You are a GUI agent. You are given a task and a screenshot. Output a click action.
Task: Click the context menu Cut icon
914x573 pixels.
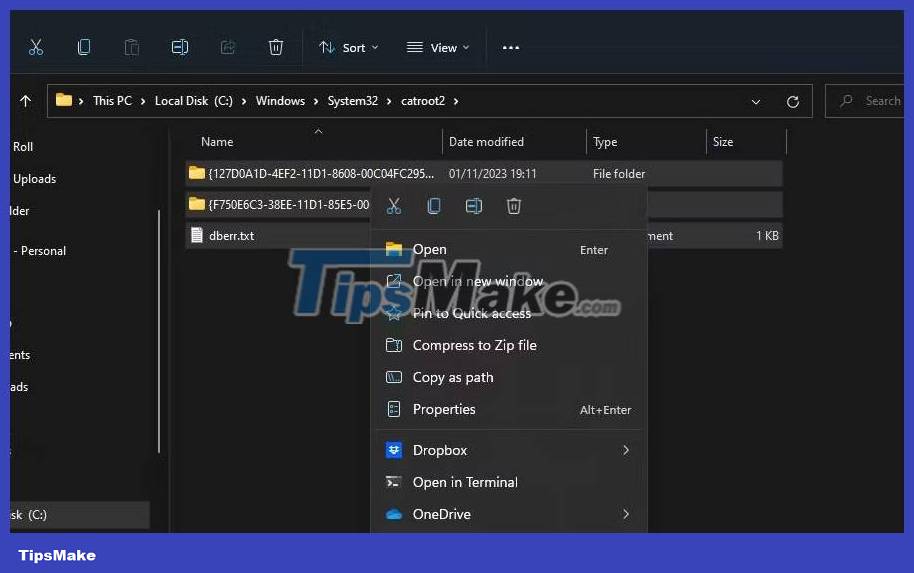coord(394,206)
